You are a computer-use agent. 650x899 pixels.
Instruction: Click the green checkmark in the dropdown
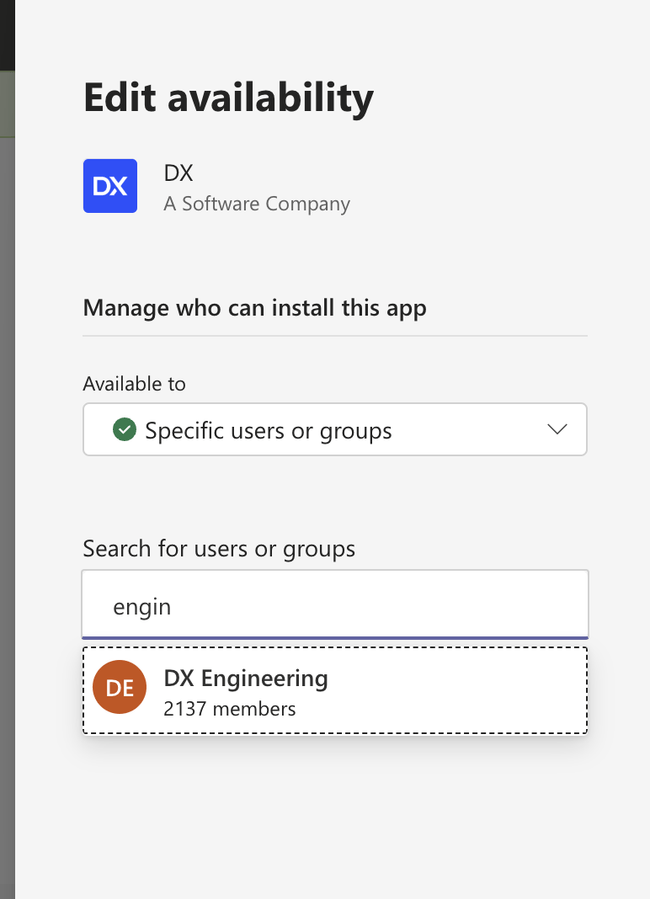(x=125, y=430)
